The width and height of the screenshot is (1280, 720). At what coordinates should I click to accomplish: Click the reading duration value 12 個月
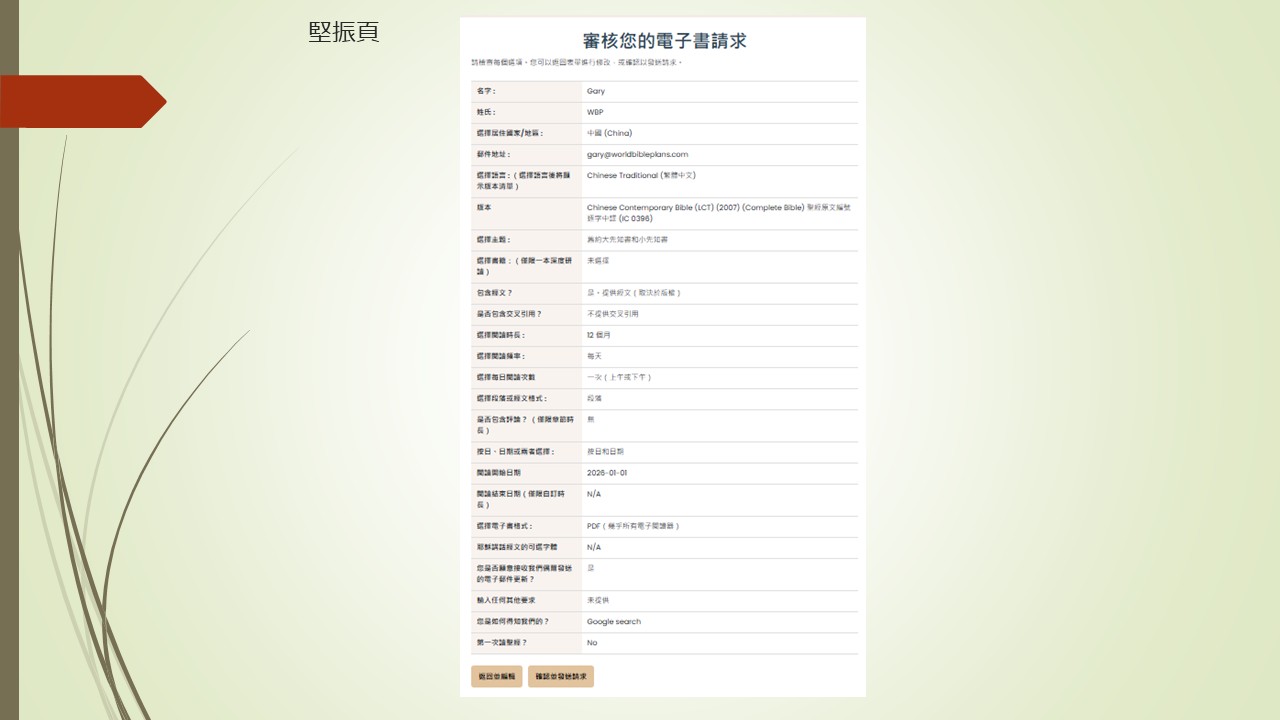click(600, 335)
